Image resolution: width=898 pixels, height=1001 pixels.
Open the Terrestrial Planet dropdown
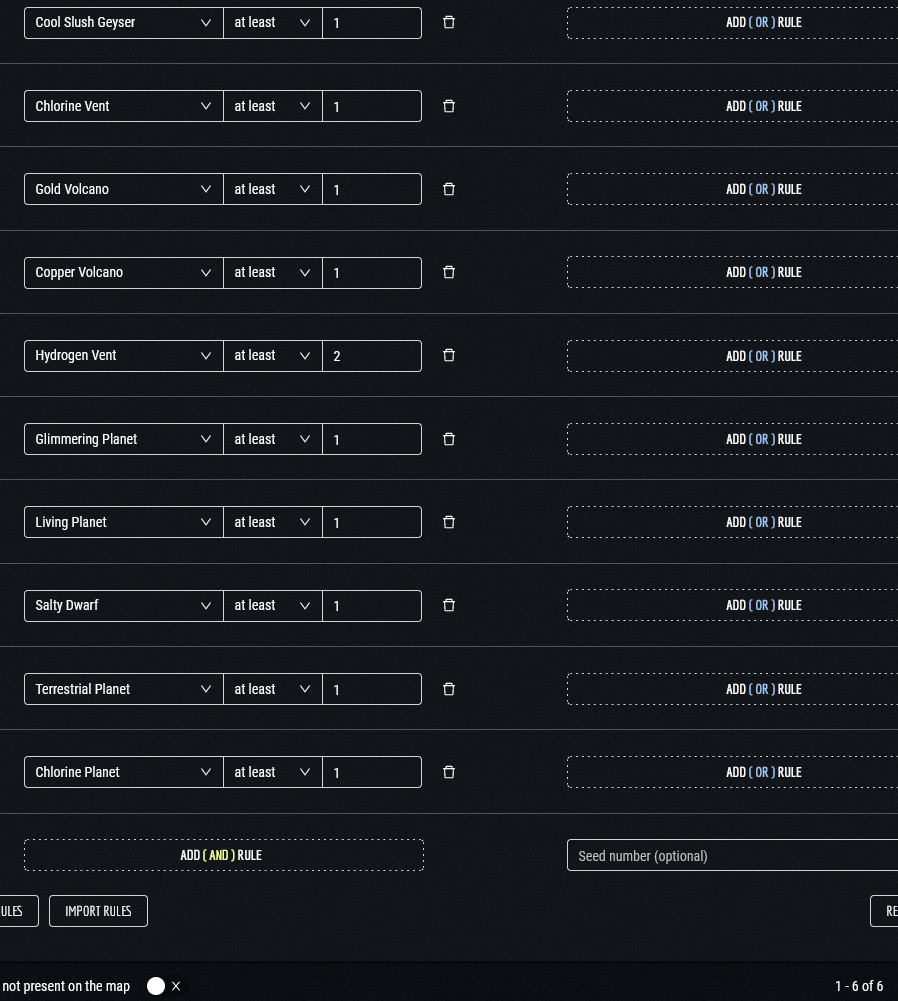pos(123,689)
